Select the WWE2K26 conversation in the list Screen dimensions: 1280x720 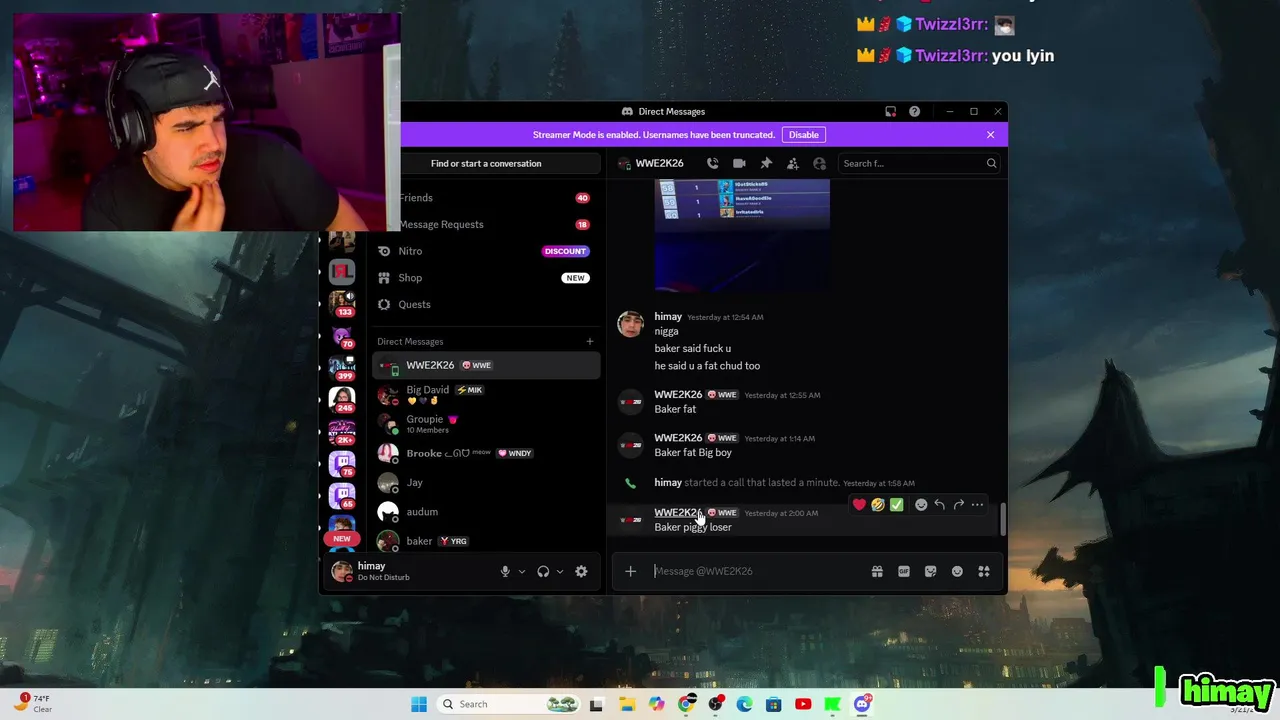click(486, 365)
